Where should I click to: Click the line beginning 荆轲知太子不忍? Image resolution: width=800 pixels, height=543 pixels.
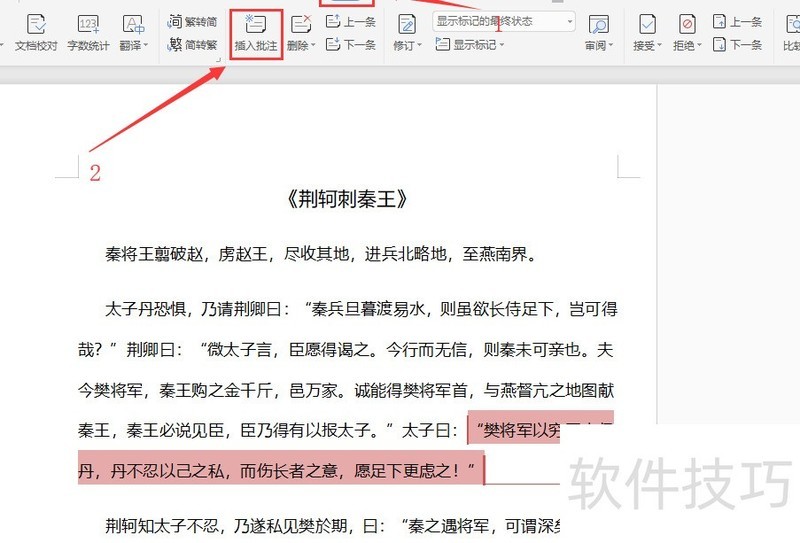click(x=333, y=526)
